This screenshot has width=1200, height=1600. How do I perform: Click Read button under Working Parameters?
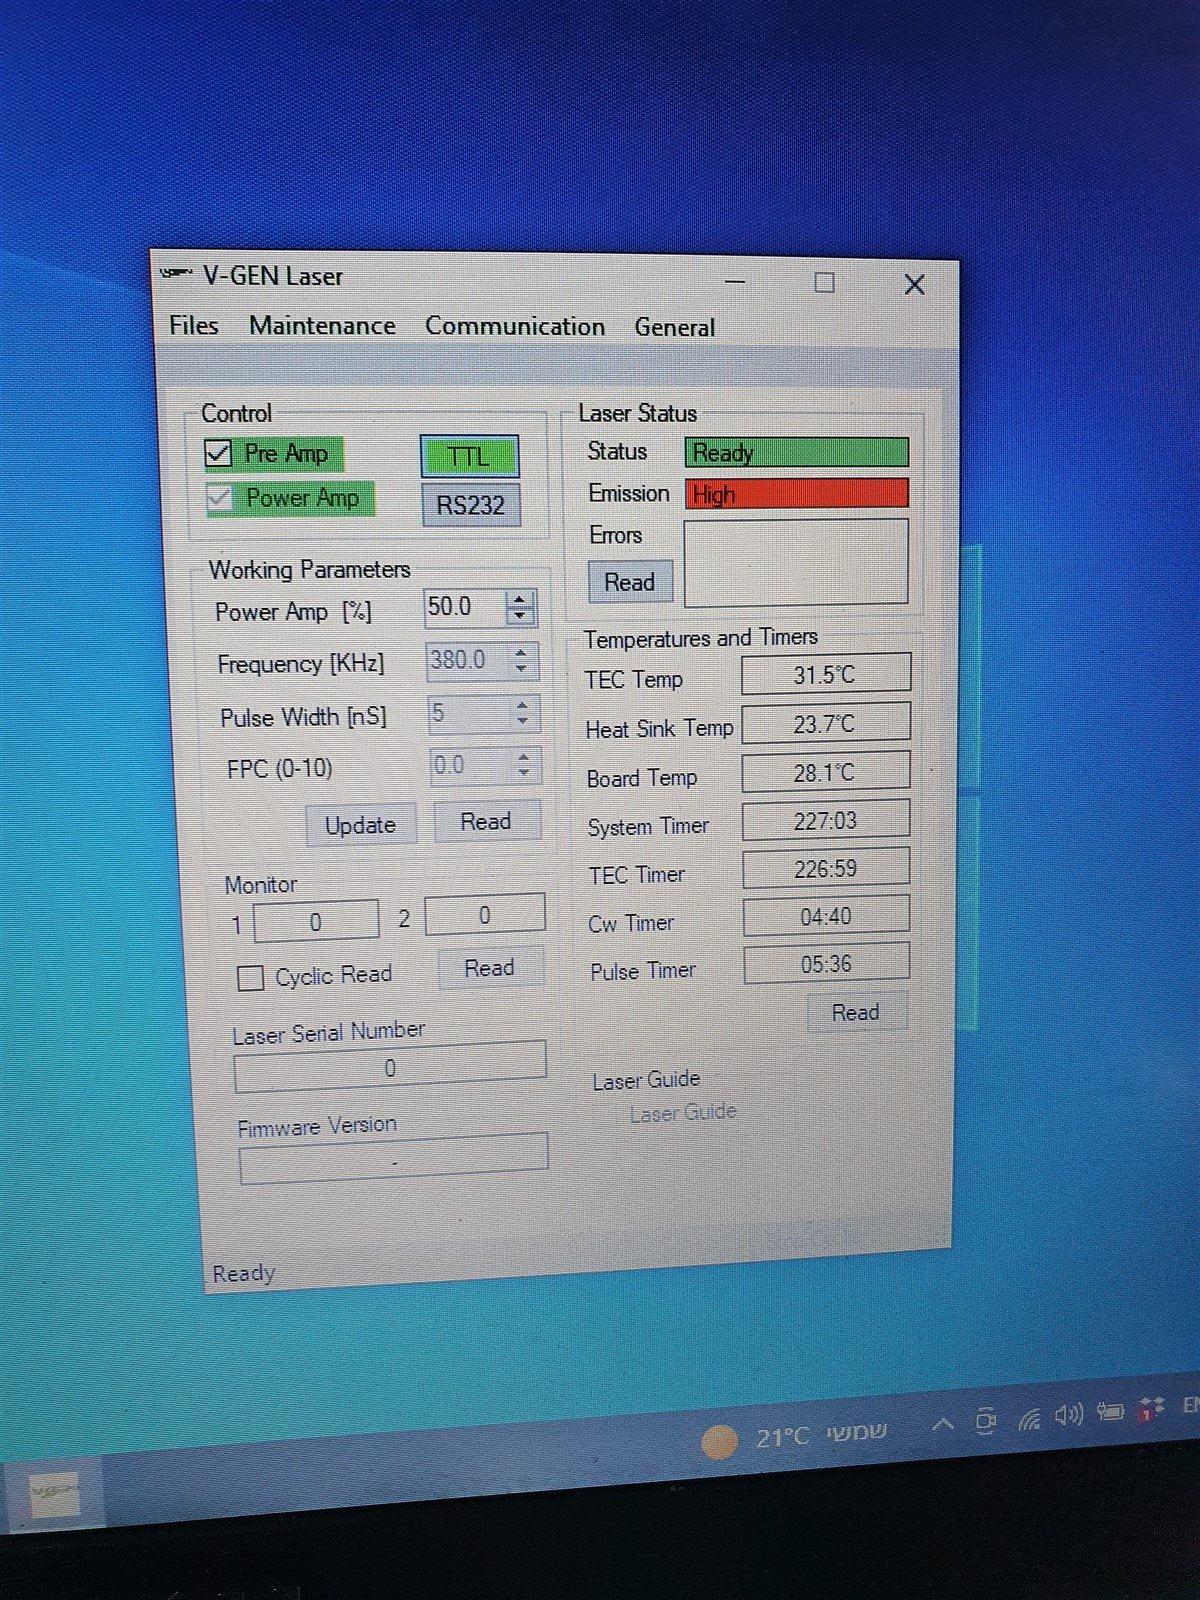[x=486, y=821]
